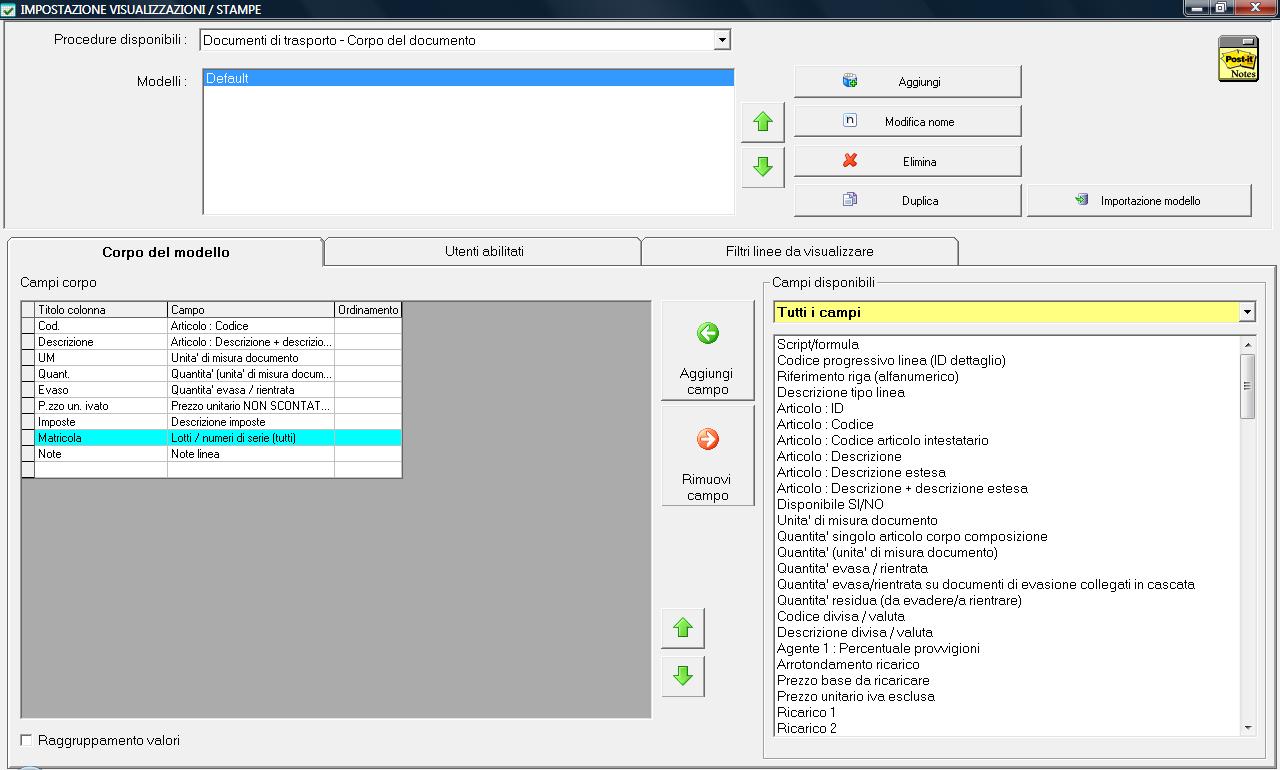The image size is (1280, 770).
Task: Select Agente 1 : Percentuale provvigioni
Action: [x=878, y=648]
